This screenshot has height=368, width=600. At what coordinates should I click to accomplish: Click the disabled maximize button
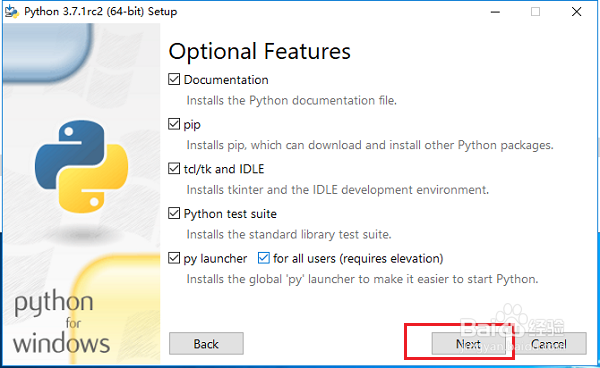[x=536, y=12]
